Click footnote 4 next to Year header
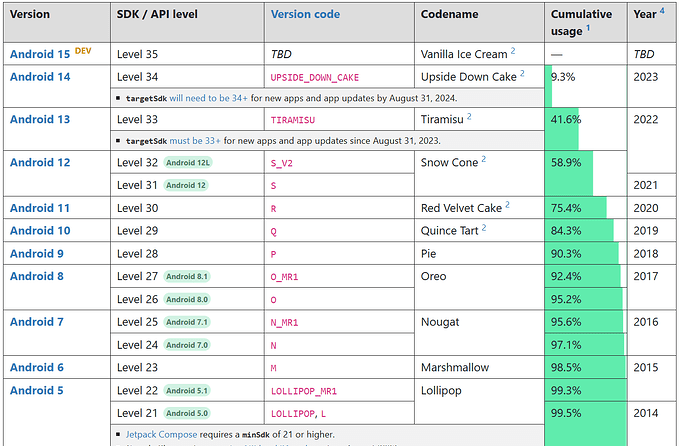Image resolution: width=690 pixels, height=446 pixels. [662, 11]
